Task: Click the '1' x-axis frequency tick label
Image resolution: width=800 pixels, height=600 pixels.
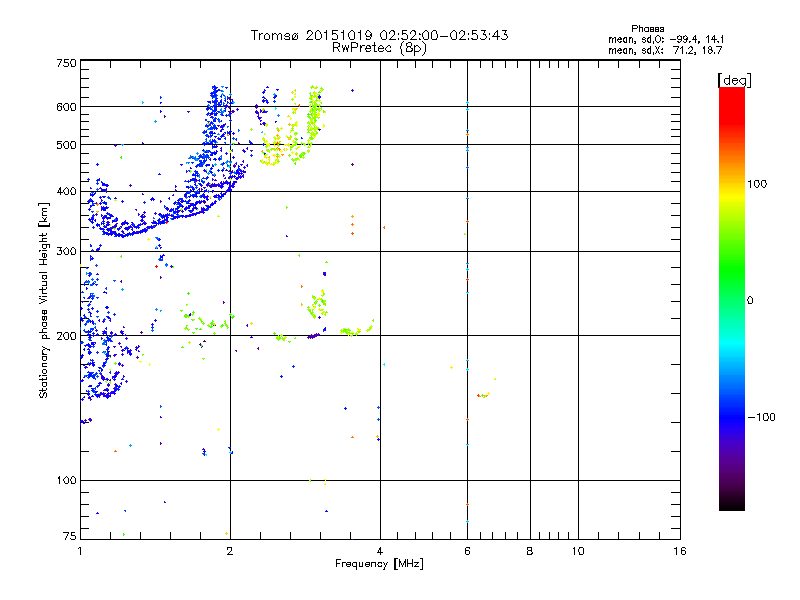Action: tap(80, 551)
